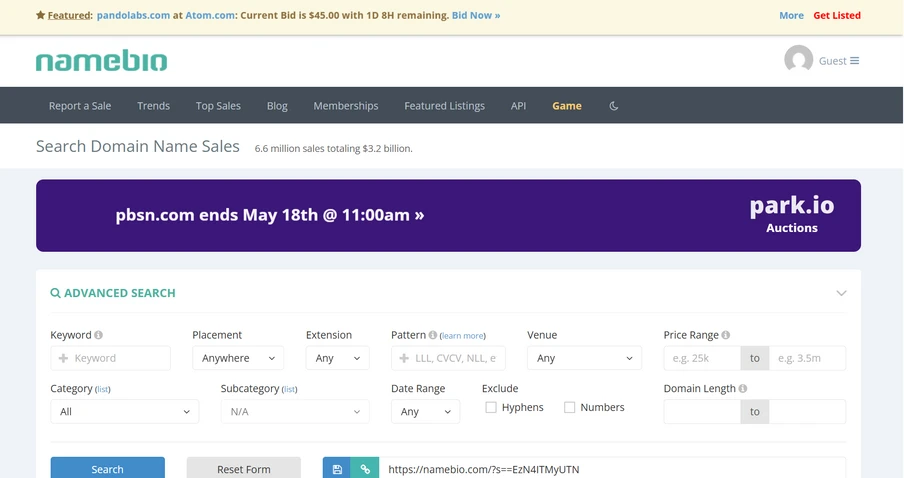
Task: Toggle dark mode with the moon icon
Action: pyautogui.click(x=614, y=106)
